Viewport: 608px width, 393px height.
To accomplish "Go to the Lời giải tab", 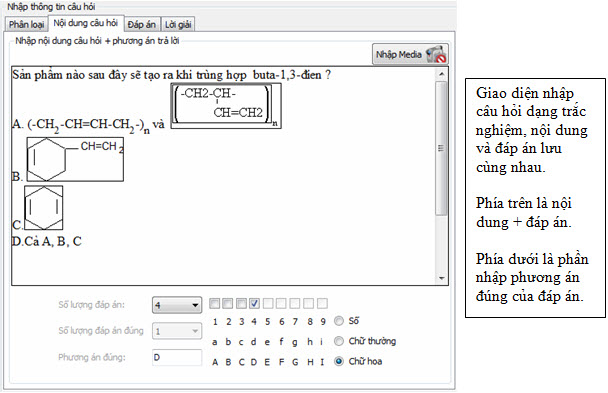I will click(x=178, y=24).
